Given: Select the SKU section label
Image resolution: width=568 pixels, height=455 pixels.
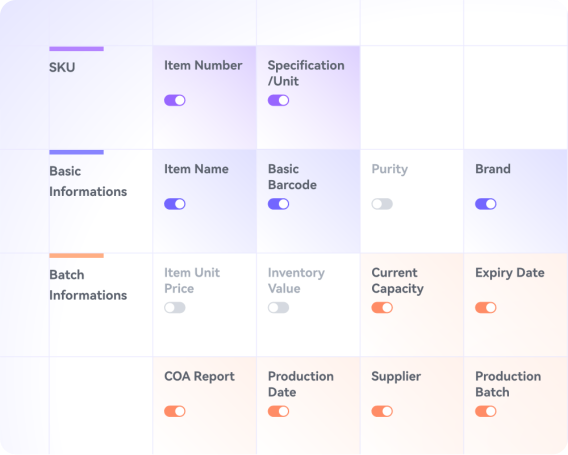Looking at the screenshot, I should (x=62, y=67).
